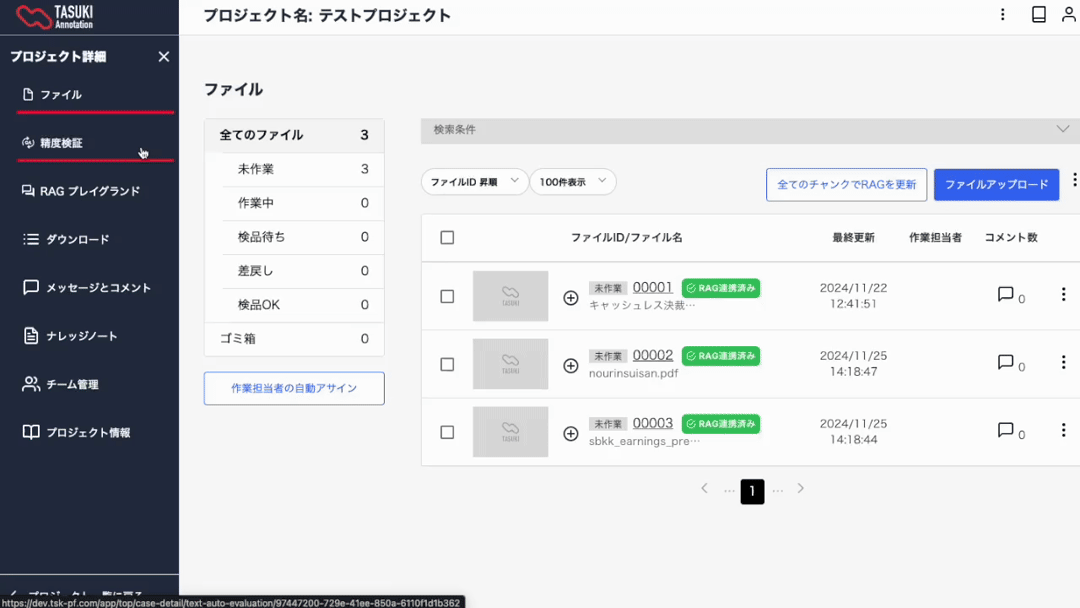This screenshot has width=1080, height=608.
Task: Click file name nourinsuisan.pdf
Action: [x=633, y=373]
